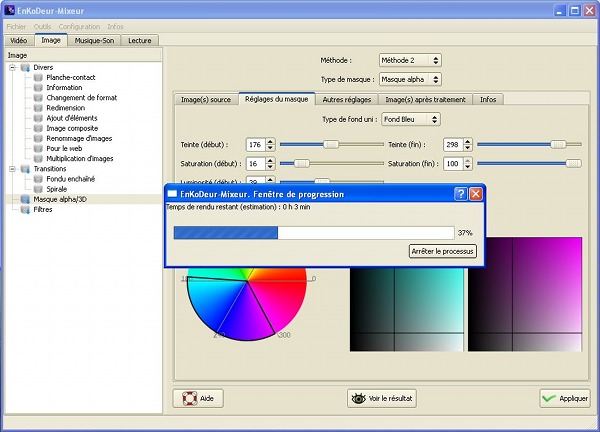Open the Méthode dropdown

click(410, 60)
